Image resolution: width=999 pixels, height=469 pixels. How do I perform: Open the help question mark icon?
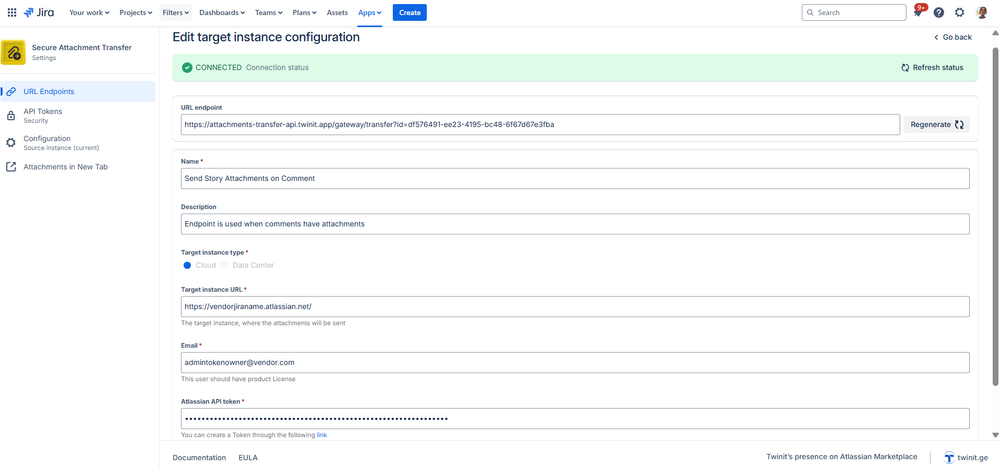coord(938,12)
